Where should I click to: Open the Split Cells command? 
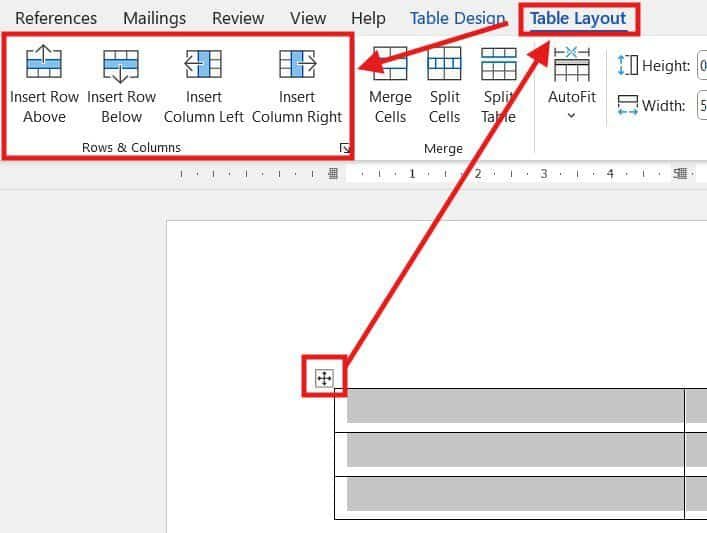[444, 85]
